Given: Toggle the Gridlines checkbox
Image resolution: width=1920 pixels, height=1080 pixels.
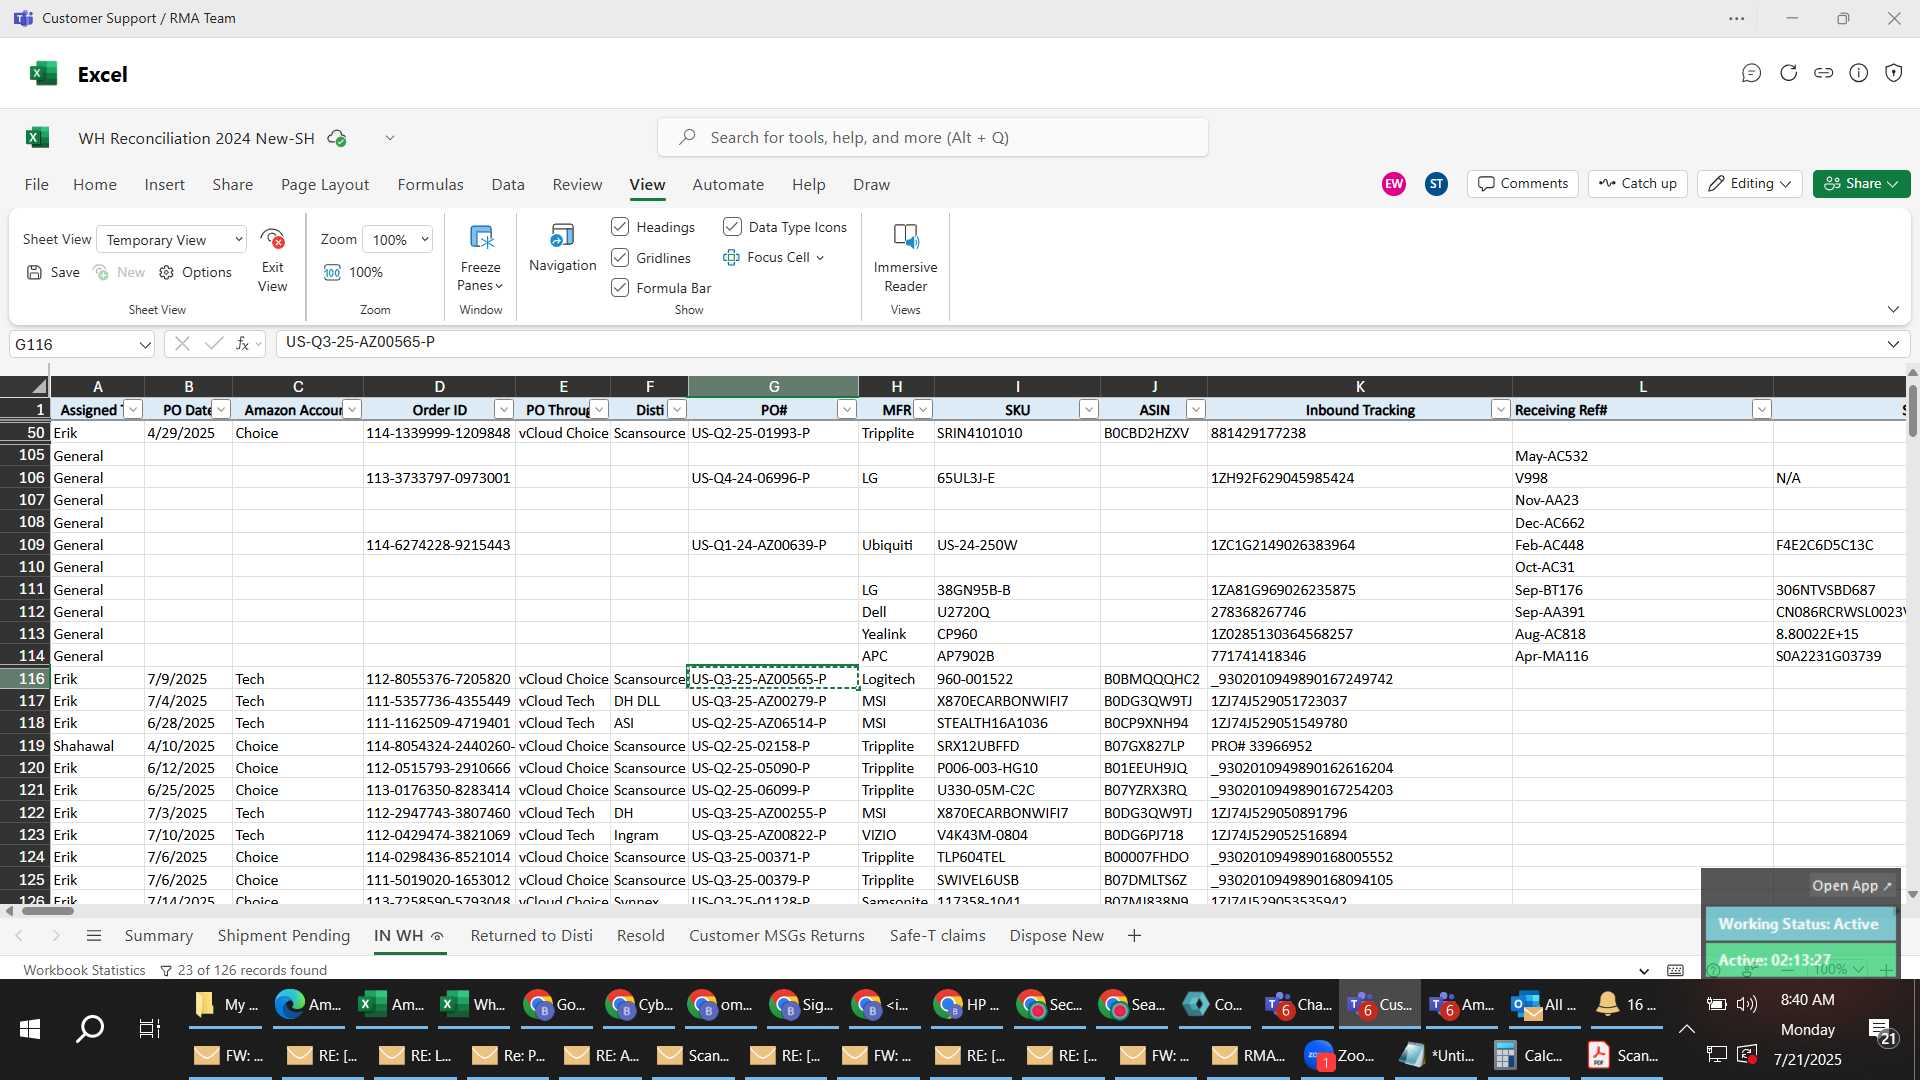Looking at the screenshot, I should (620, 257).
